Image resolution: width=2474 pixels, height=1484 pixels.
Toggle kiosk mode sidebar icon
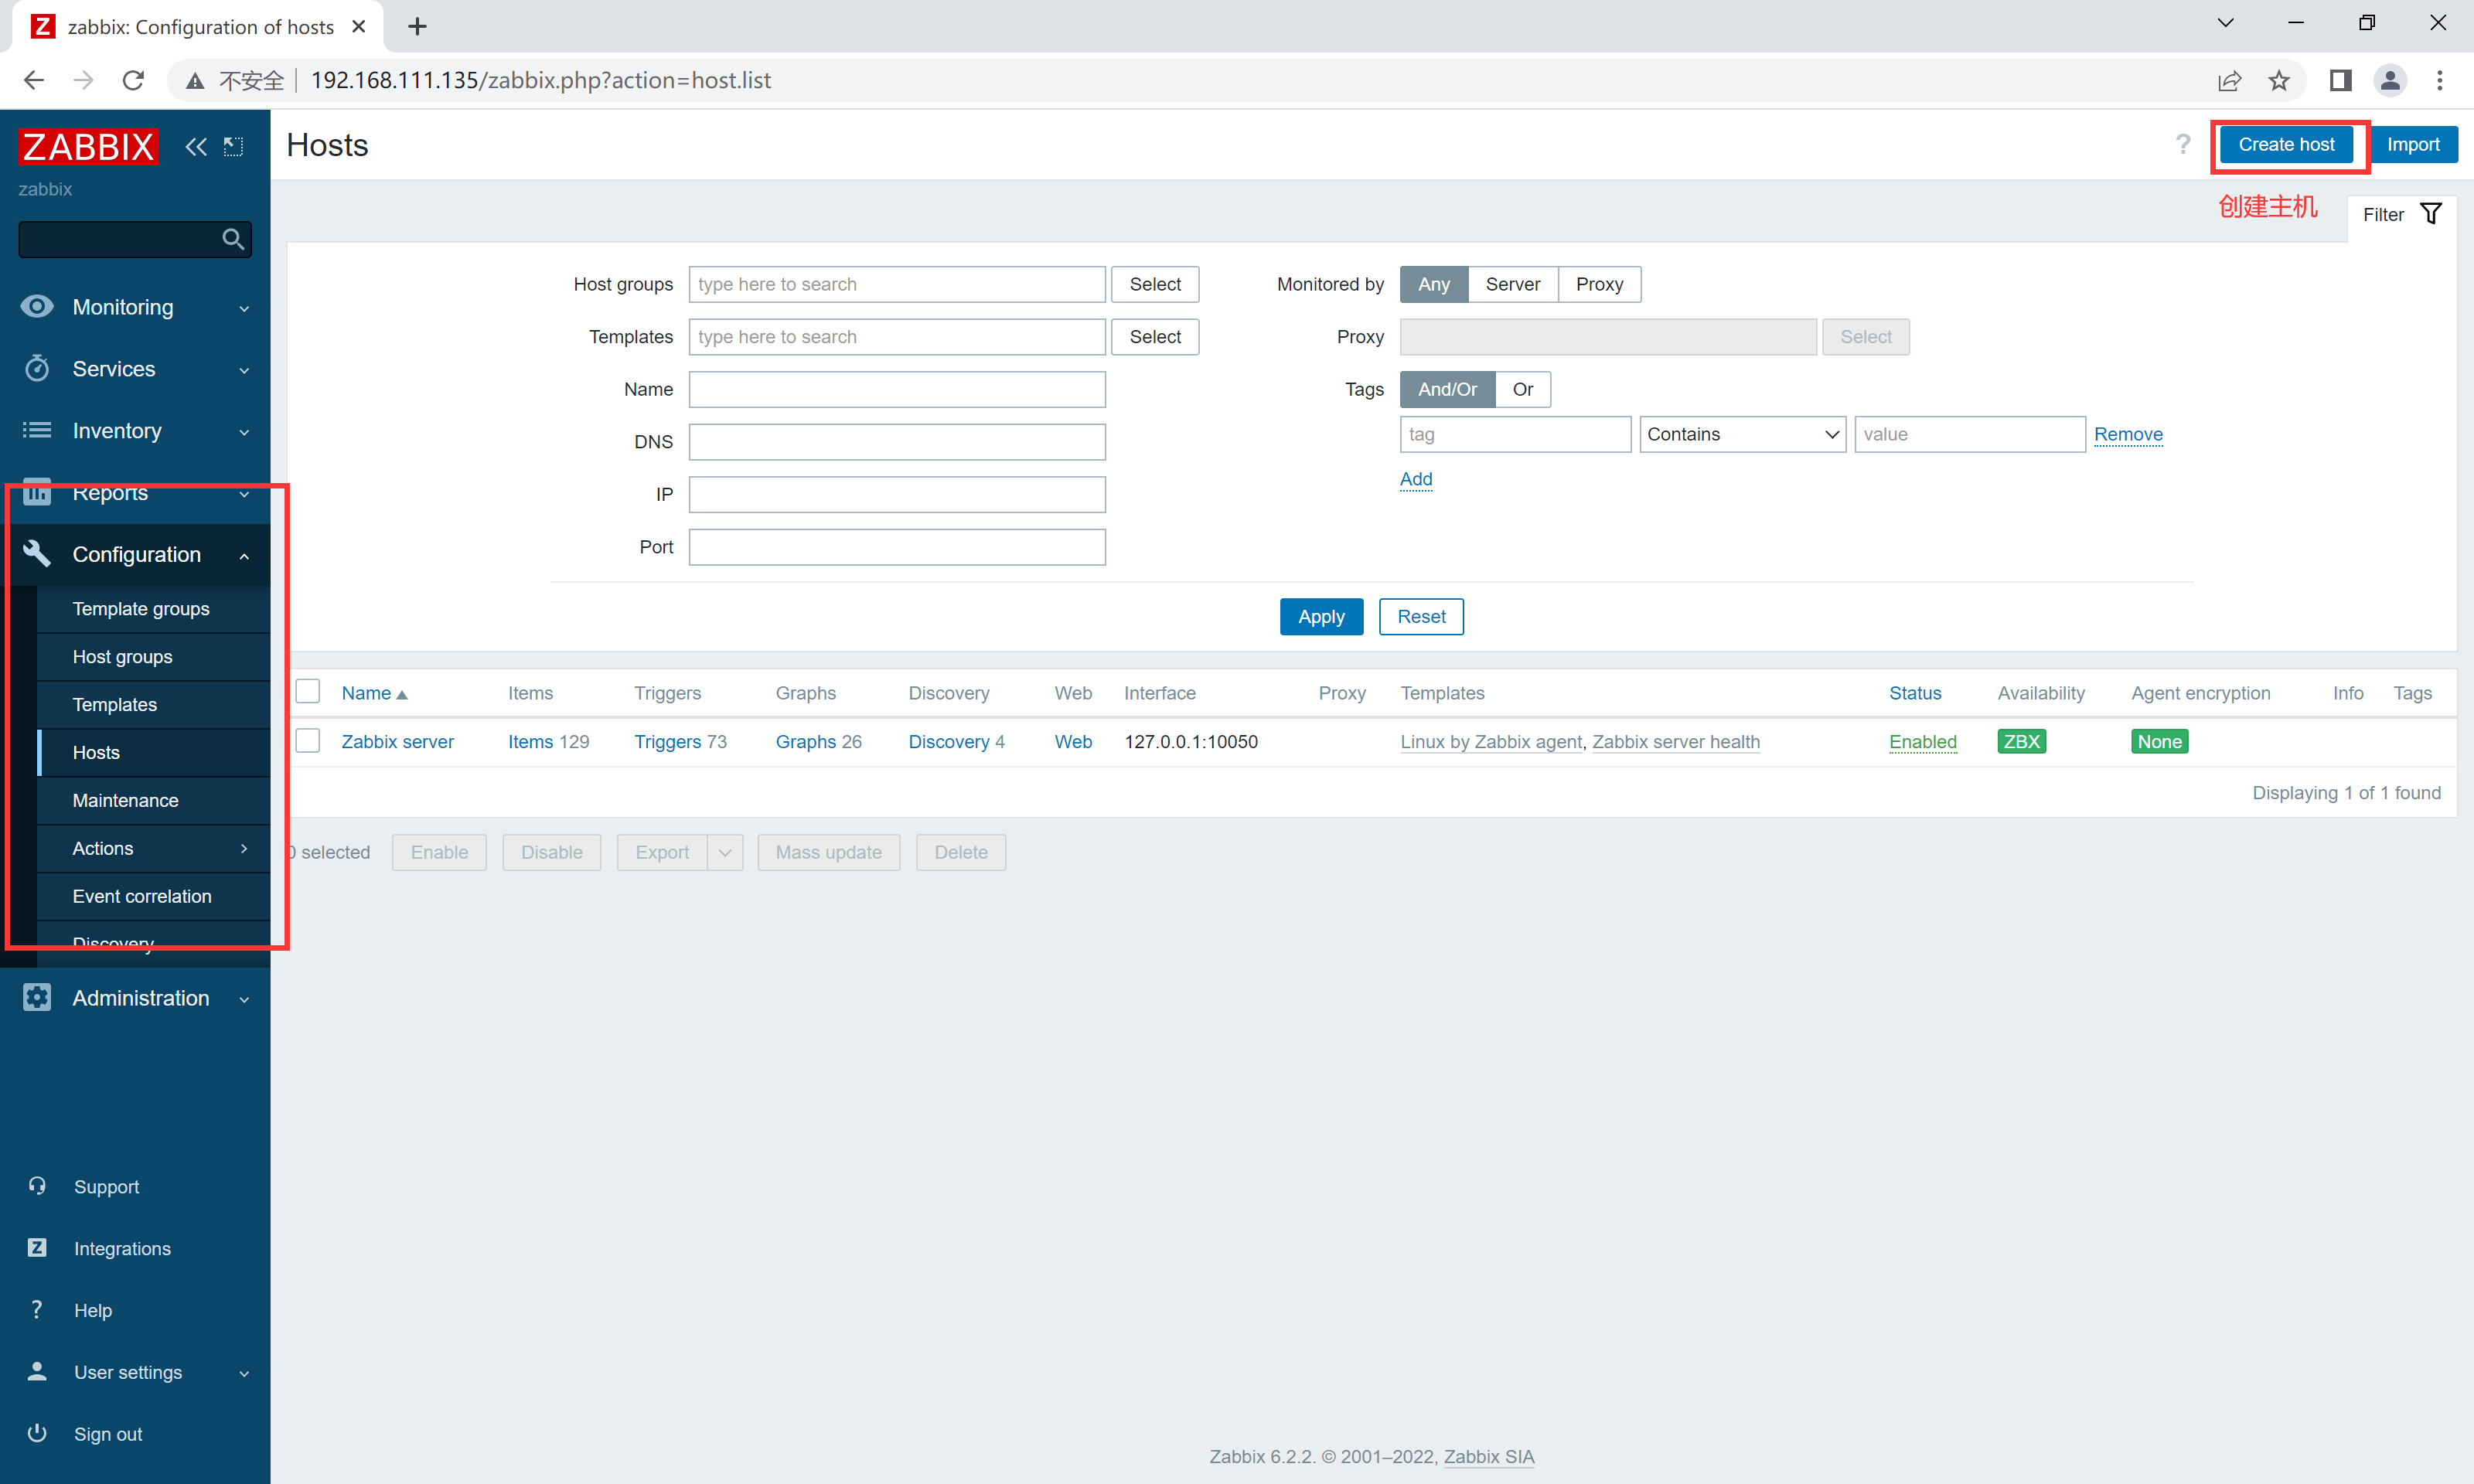click(x=233, y=147)
